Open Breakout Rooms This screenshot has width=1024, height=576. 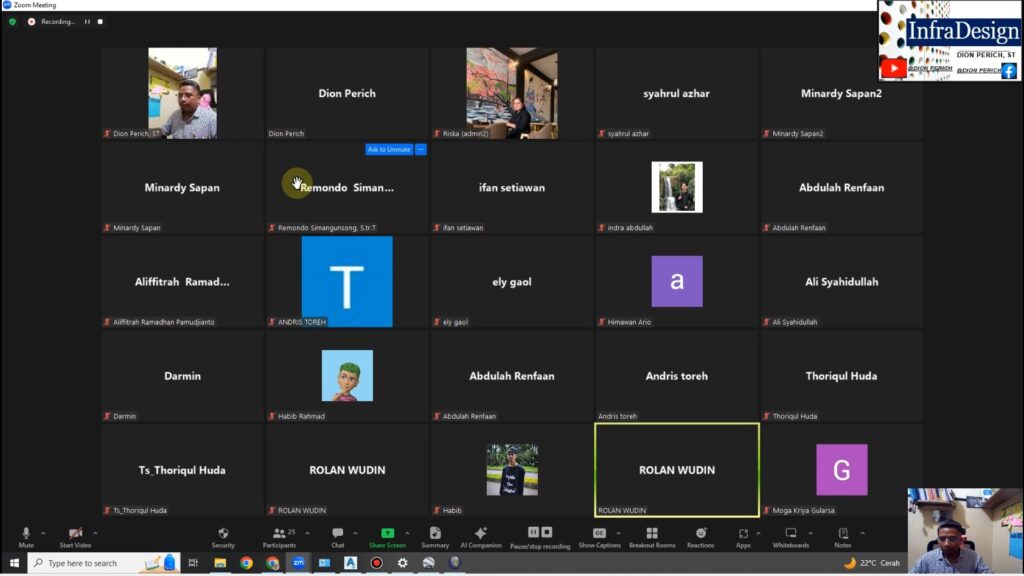click(x=652, y=534)
